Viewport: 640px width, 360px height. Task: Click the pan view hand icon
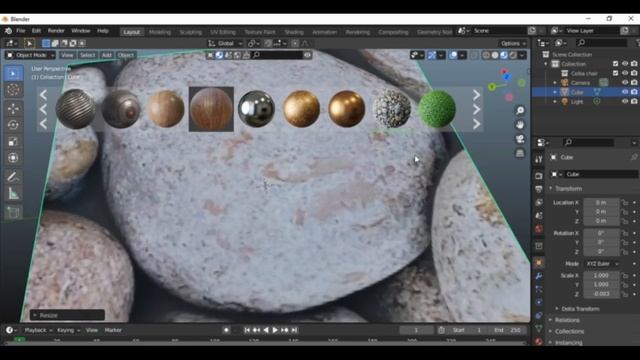tap(520, 125)
